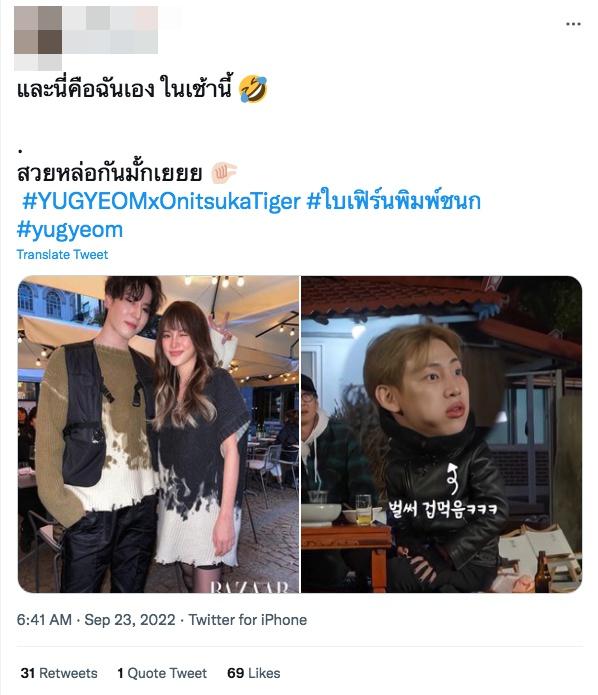
Task: Click the 6:41 AM timestamp
Action: (x=44, y=620)
